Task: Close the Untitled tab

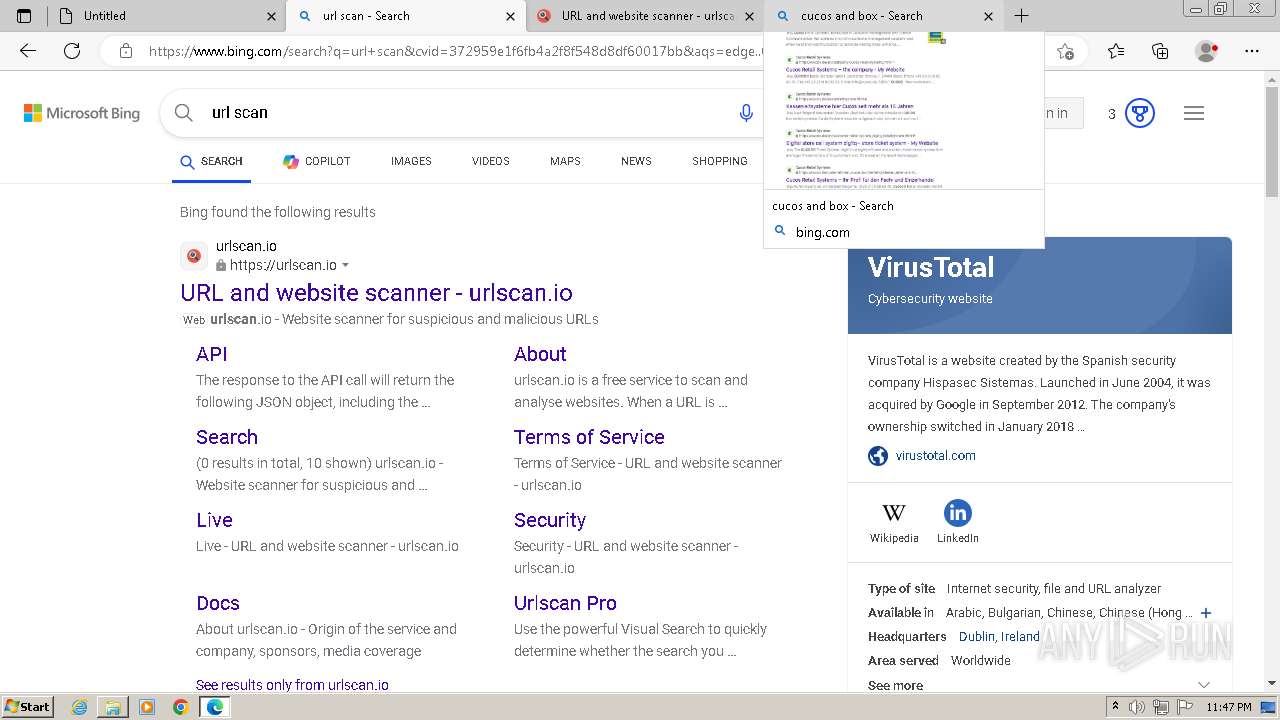Action: coord(271,16)
